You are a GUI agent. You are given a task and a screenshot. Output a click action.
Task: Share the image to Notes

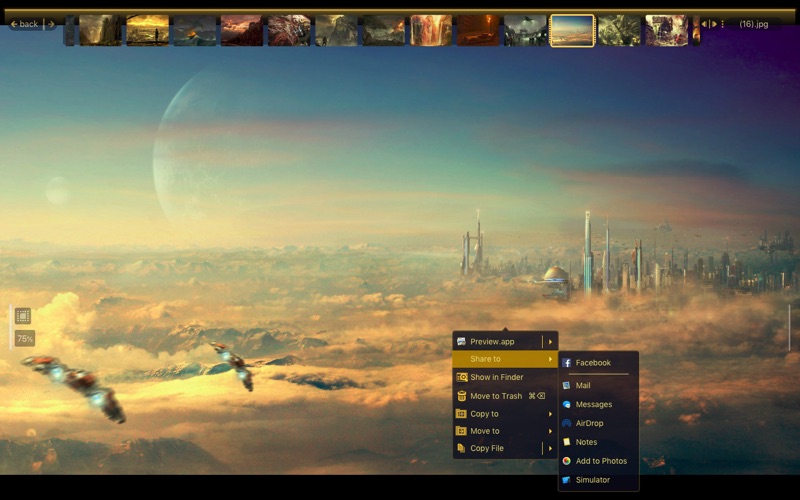pyautogui.click(x=598, y=442)
